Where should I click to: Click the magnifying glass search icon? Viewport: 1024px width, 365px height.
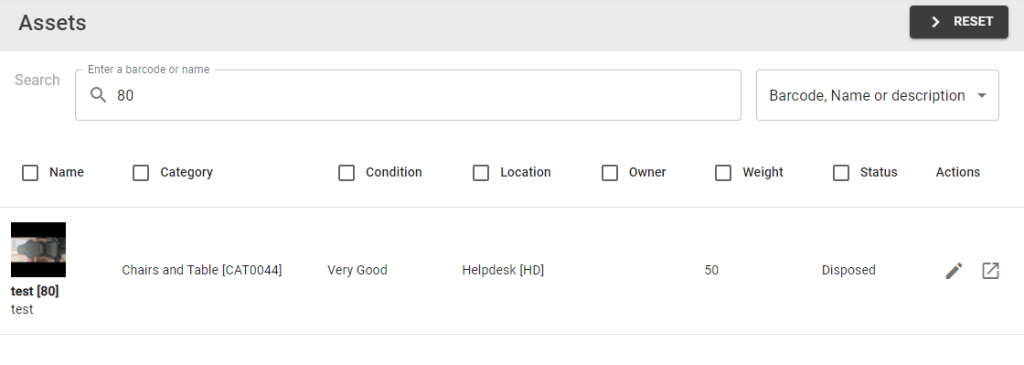click(x=98, y=95)
